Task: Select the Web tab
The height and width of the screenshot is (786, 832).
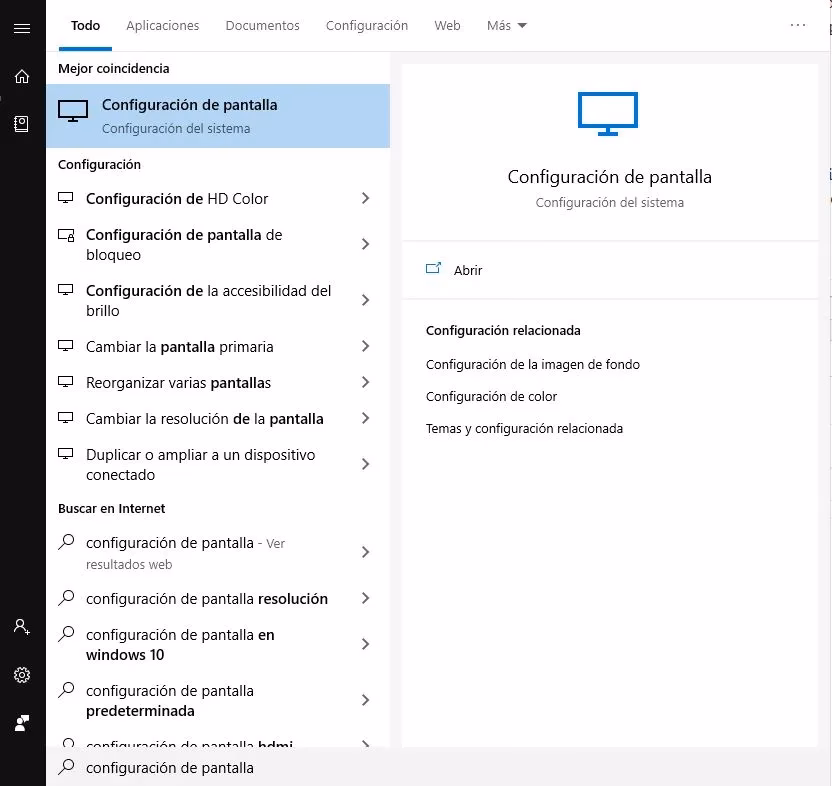Action: [447, 25]
